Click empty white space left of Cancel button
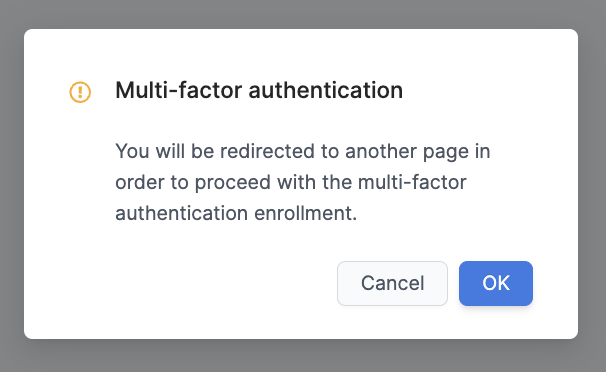The height and width of the screenshot is (372, 606). [x=193, y=283]
